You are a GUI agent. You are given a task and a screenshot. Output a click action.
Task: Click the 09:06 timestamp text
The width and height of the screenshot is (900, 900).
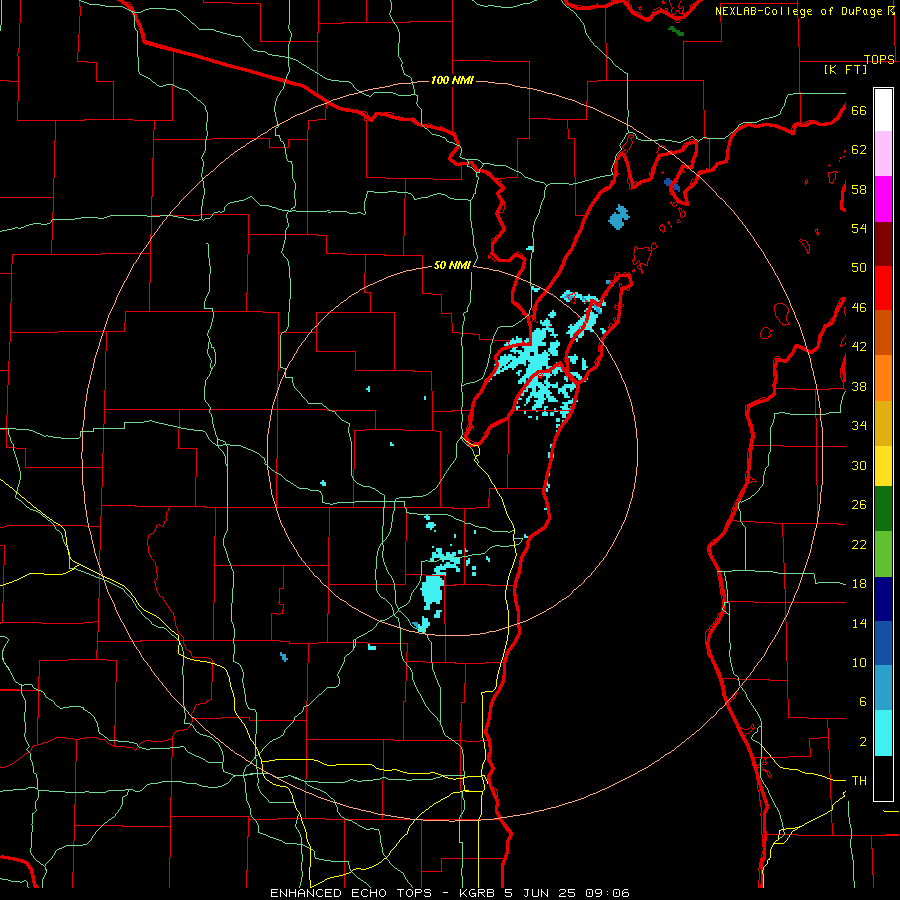pos(607,893)
